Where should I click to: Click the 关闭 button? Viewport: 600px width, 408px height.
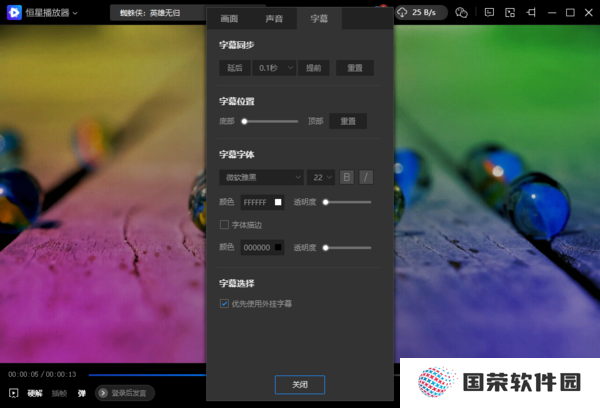(x=300, y=385)
